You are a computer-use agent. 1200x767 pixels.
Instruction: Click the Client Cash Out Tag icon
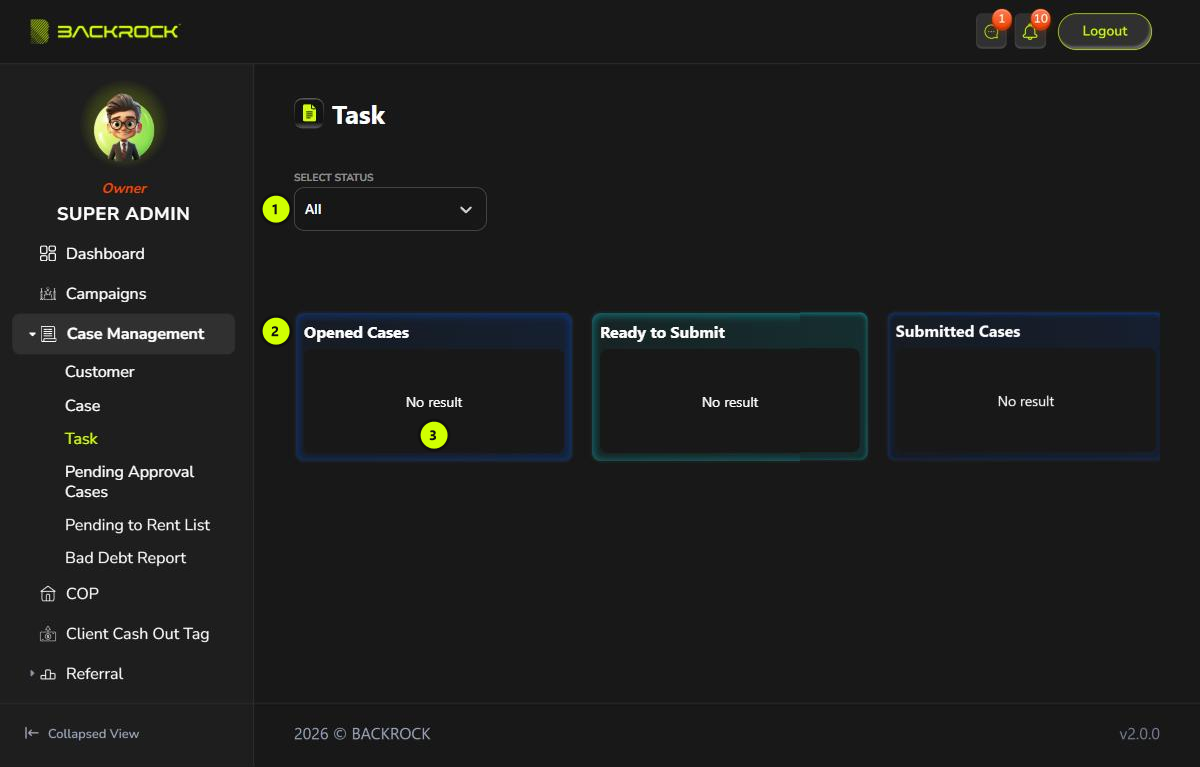click(x=48, y=634)
